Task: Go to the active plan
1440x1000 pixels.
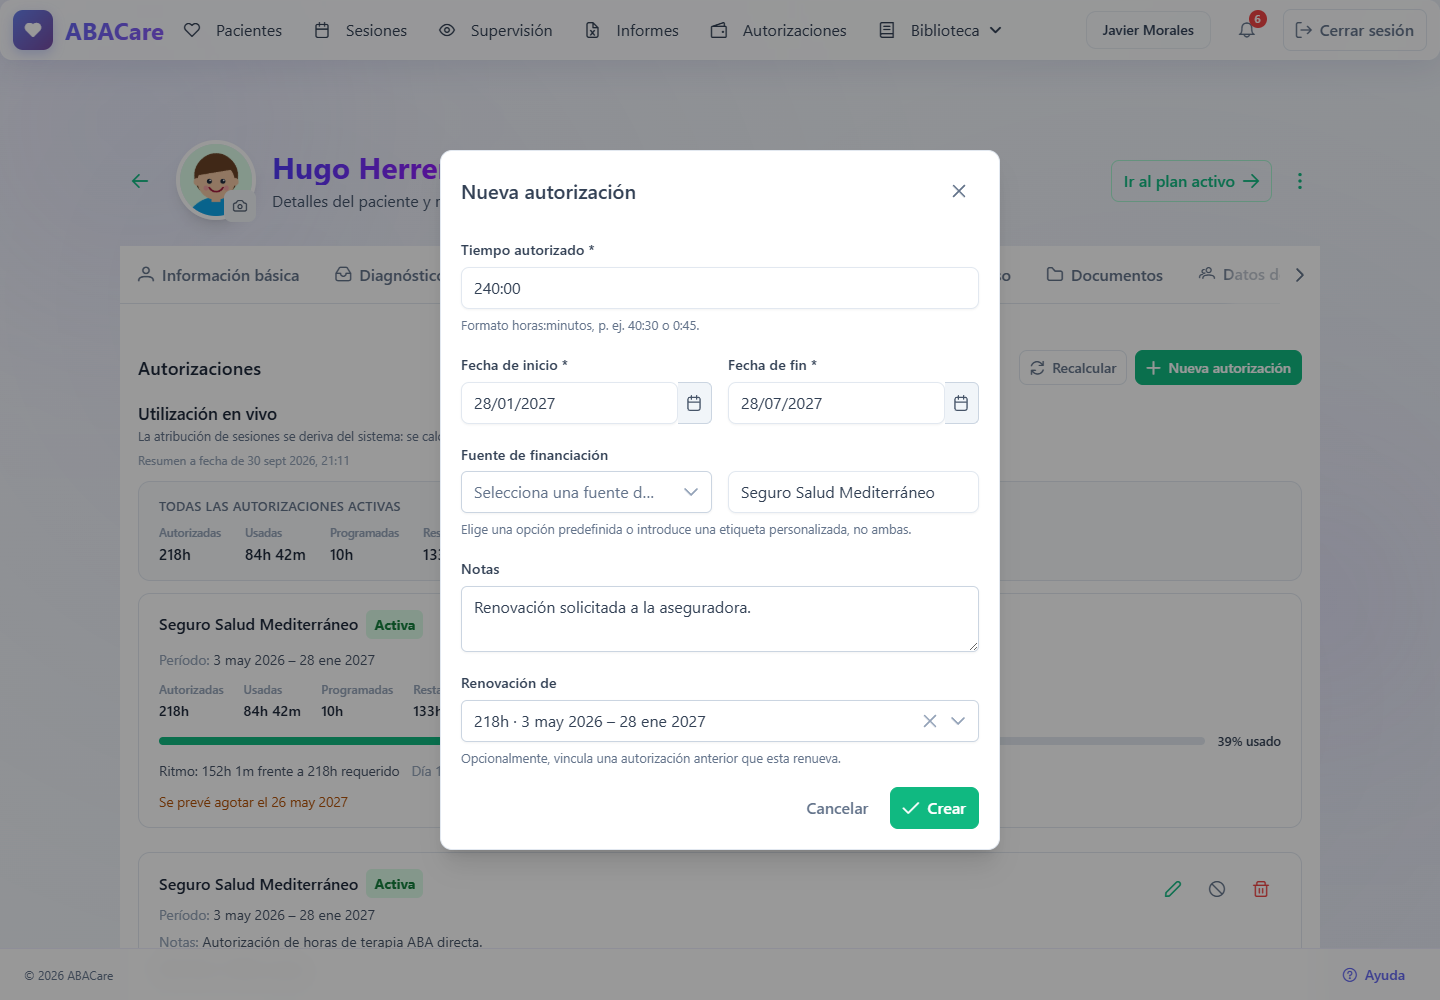Action: [1191, 181]
